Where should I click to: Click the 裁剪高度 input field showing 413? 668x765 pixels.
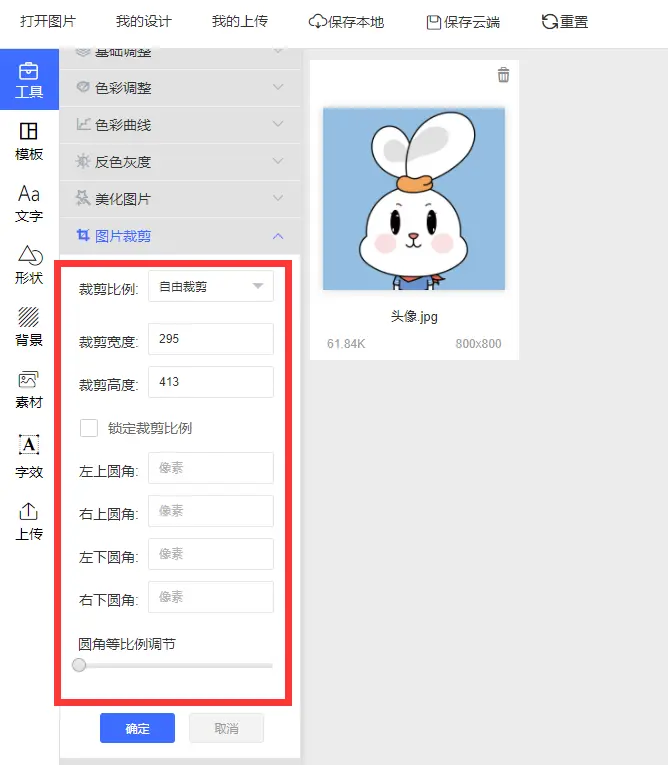click(211, 382)
